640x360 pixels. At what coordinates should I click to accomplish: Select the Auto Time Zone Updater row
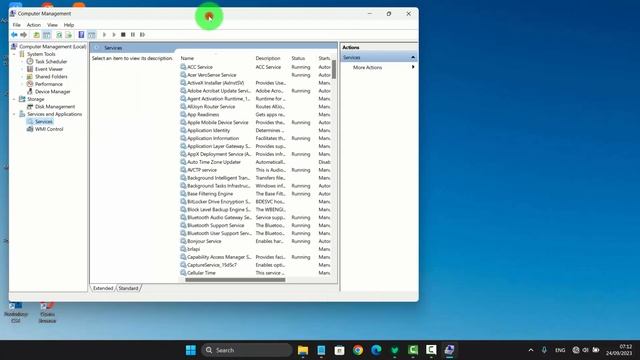[x=255, y=162]
